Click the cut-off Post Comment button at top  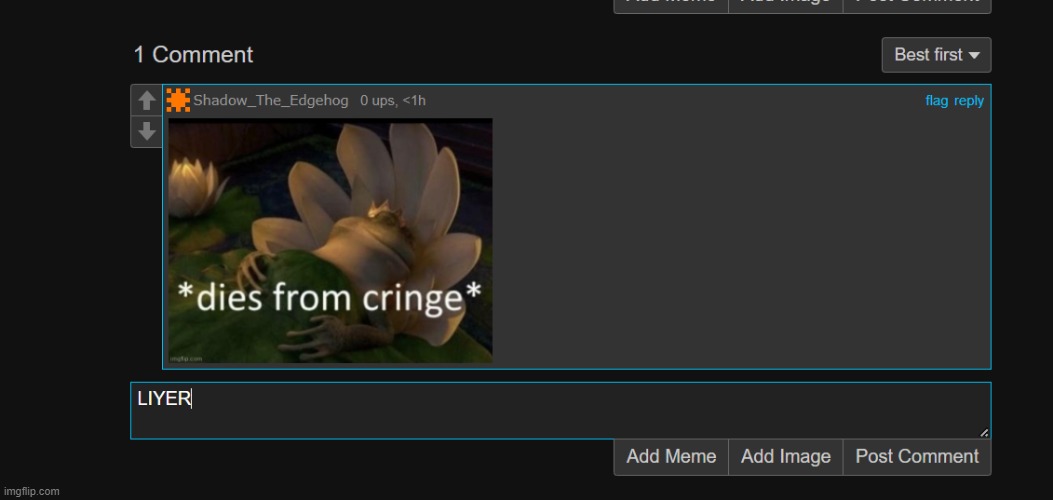pyautogui.click(x=916, y=4)
